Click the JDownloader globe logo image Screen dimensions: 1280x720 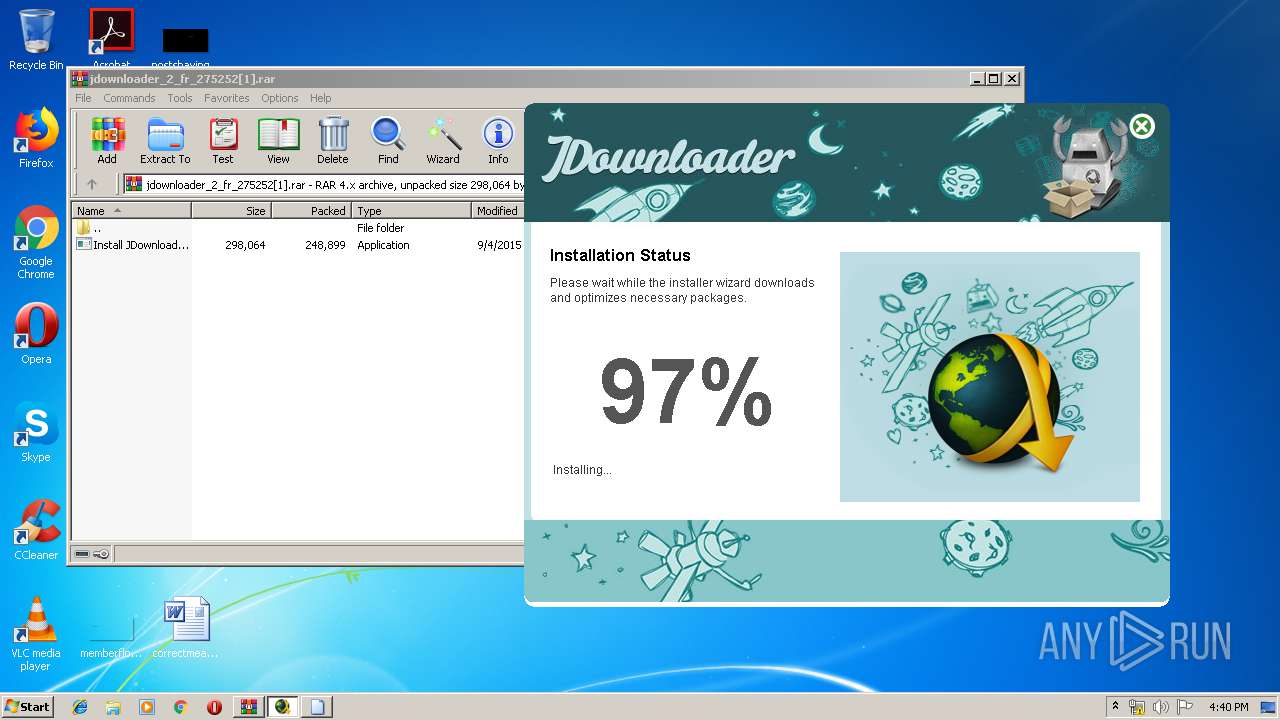point(1000,404)
